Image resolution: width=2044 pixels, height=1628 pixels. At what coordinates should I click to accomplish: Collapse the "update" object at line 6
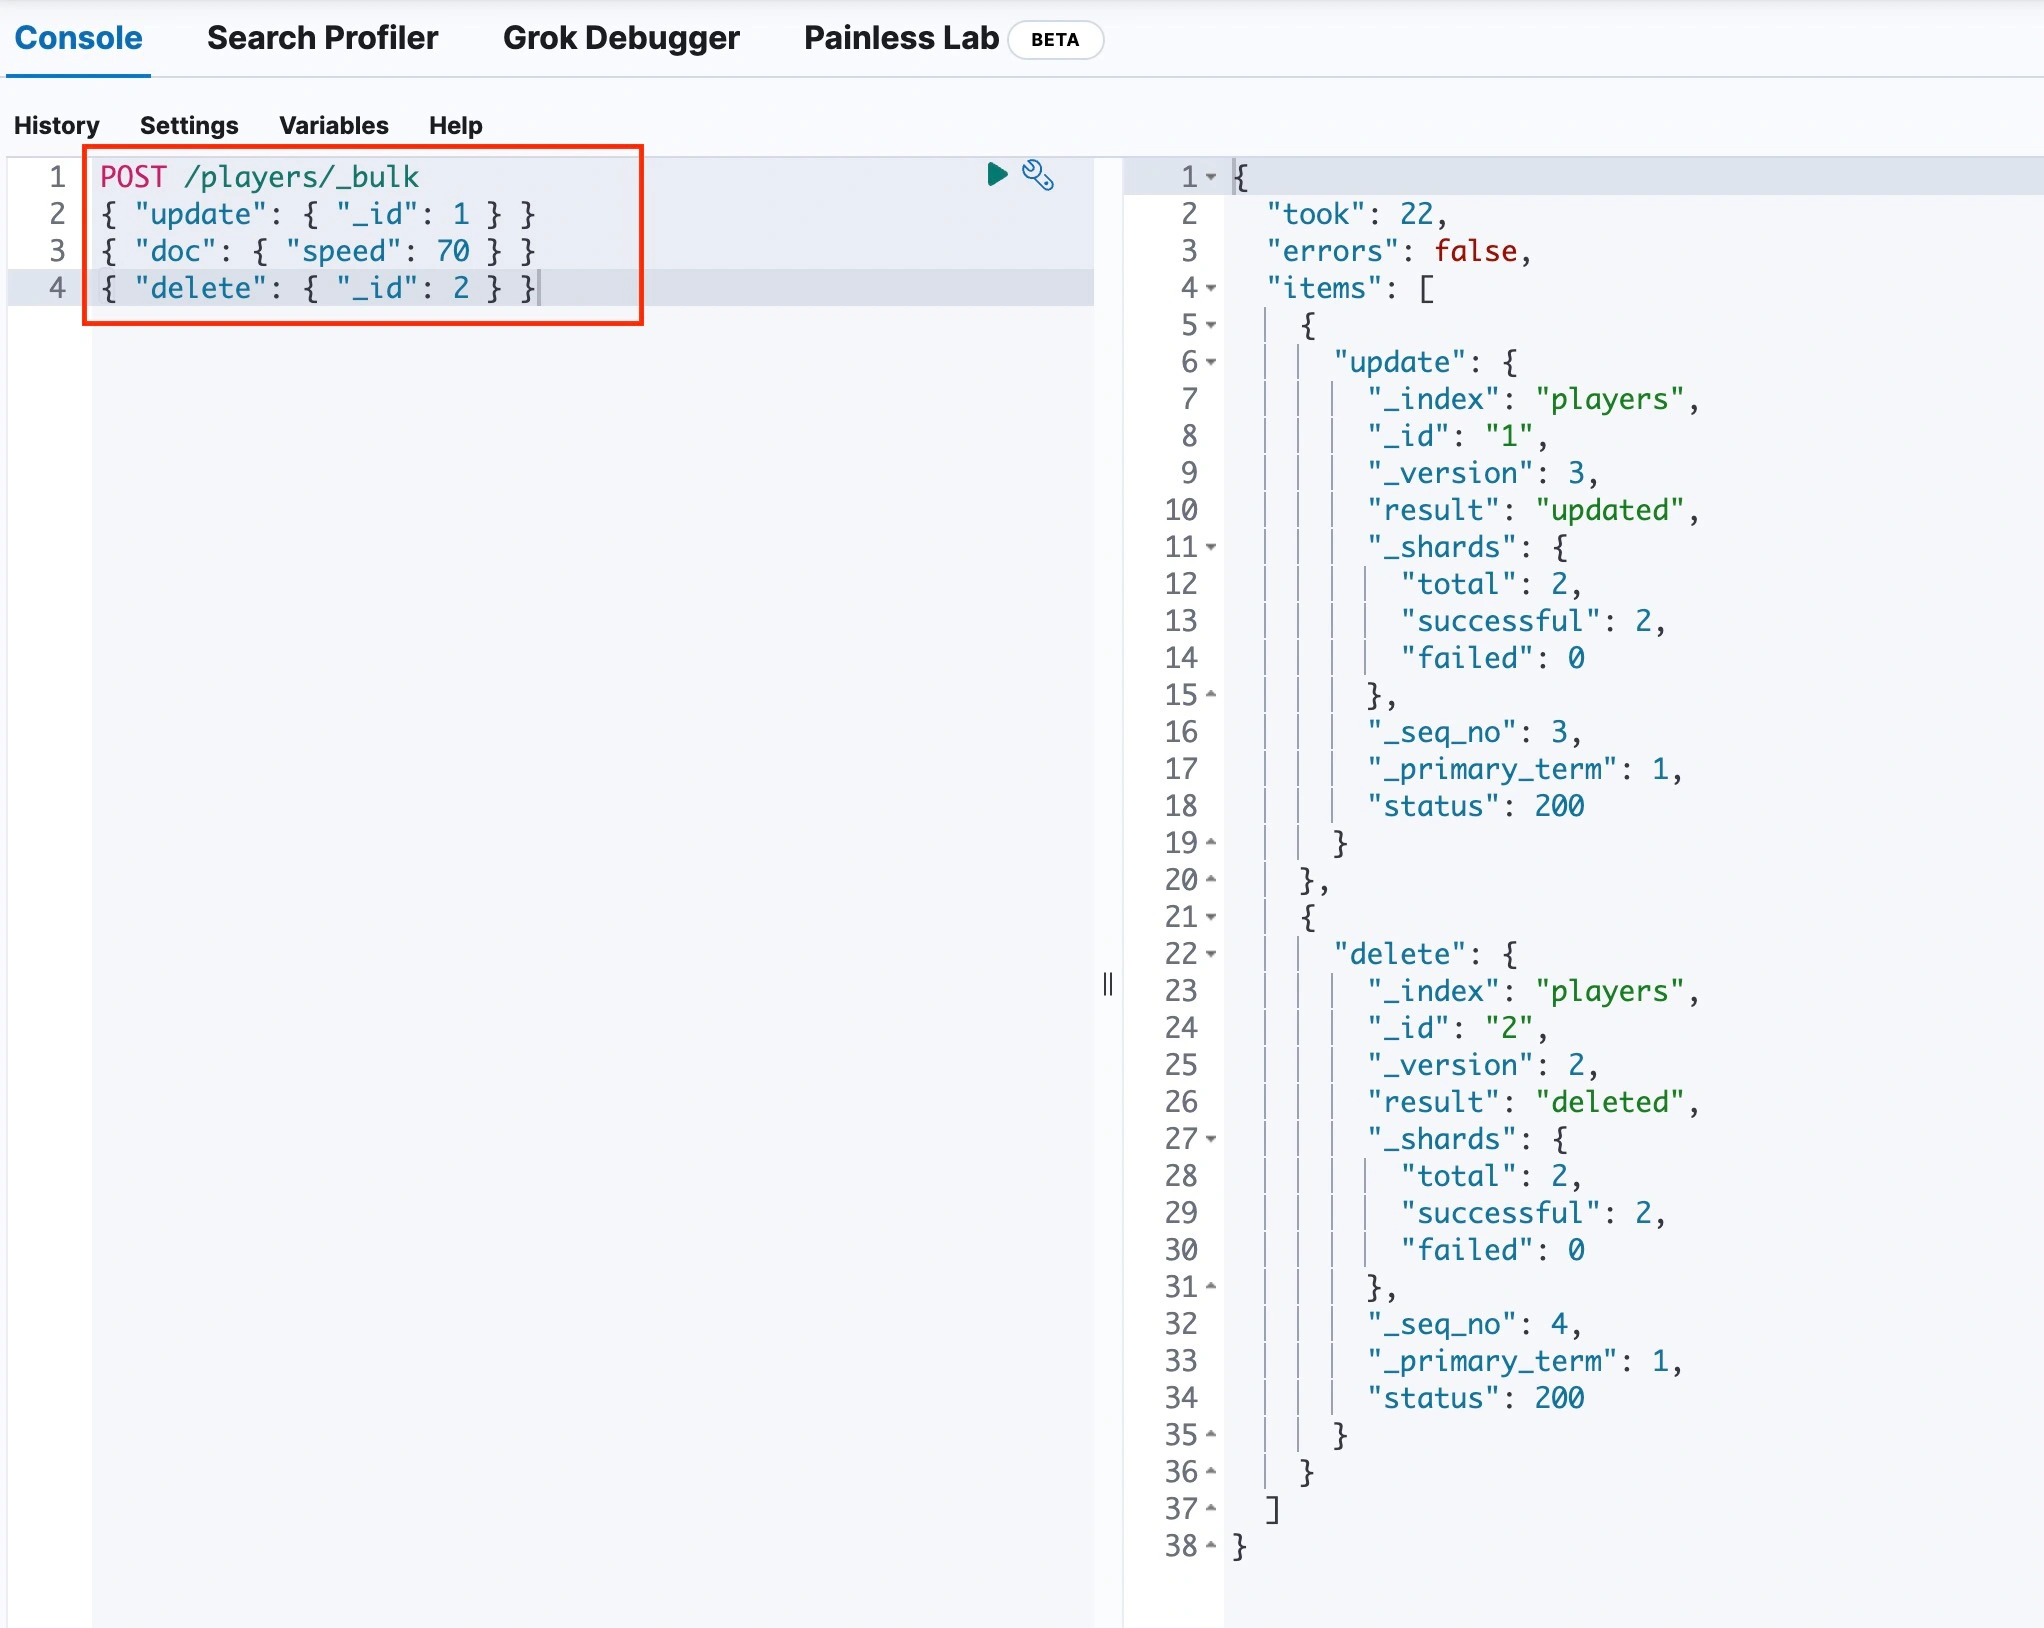1211,362
